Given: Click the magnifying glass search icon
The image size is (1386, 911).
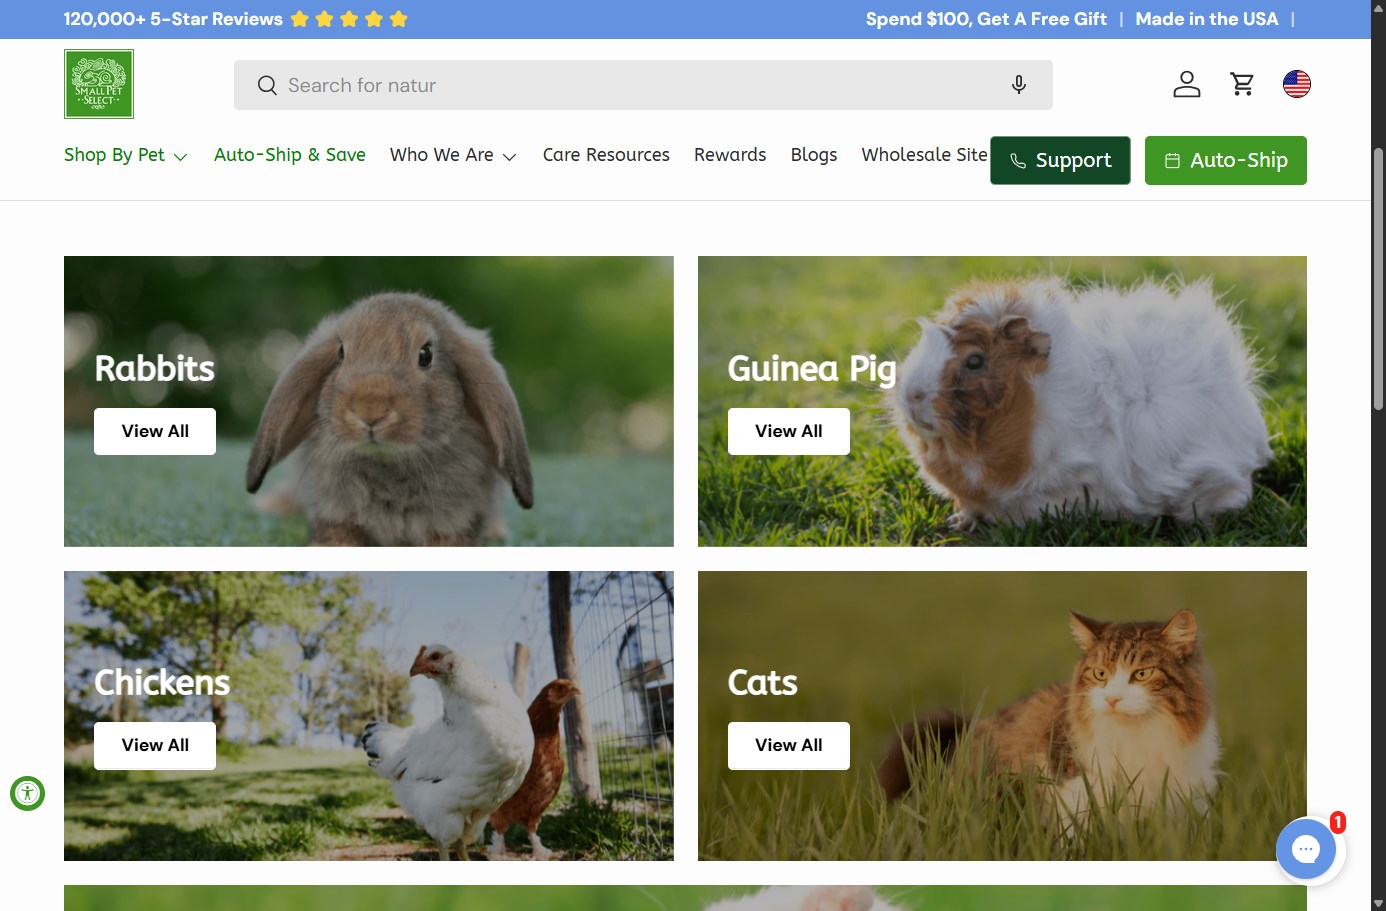Looking at the screenshot, I should pos(267,86).
